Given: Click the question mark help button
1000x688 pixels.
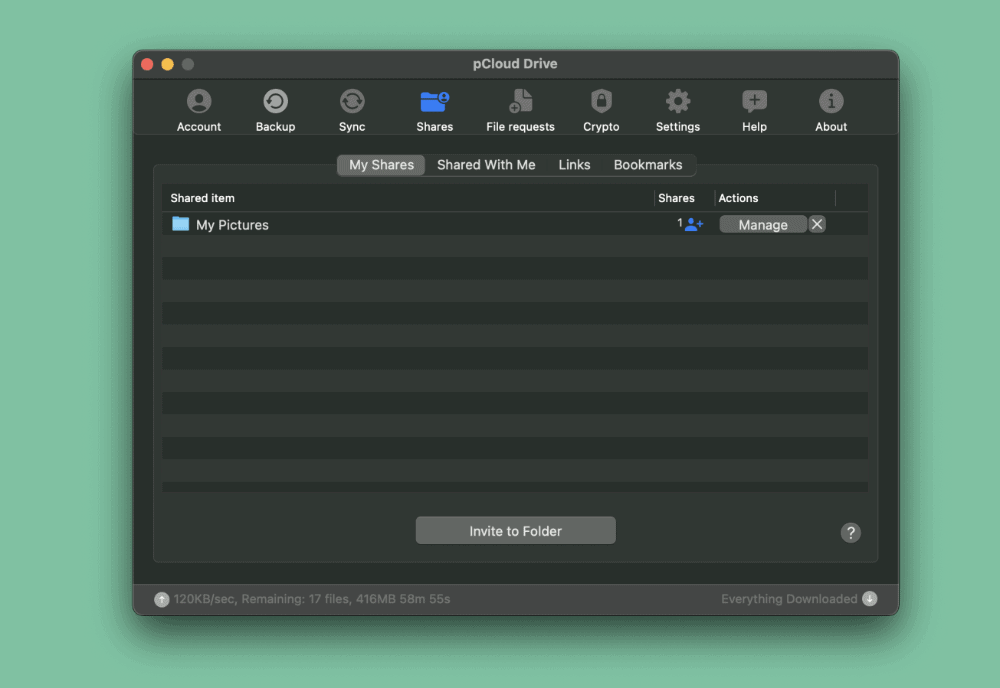Looking at the screenshot, I should pos(850,532).
